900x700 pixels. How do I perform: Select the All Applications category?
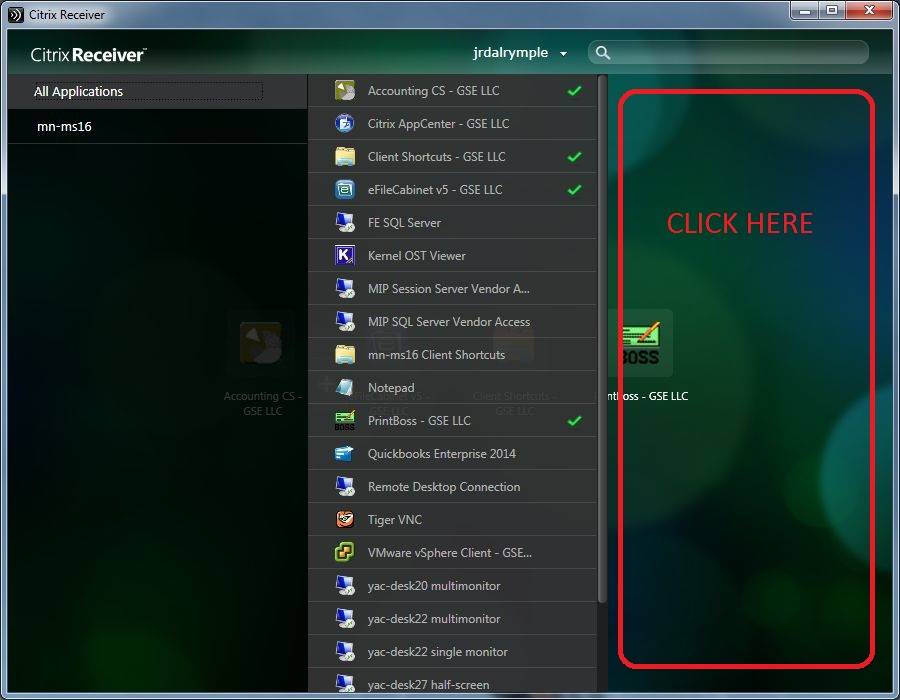point(78,91)
